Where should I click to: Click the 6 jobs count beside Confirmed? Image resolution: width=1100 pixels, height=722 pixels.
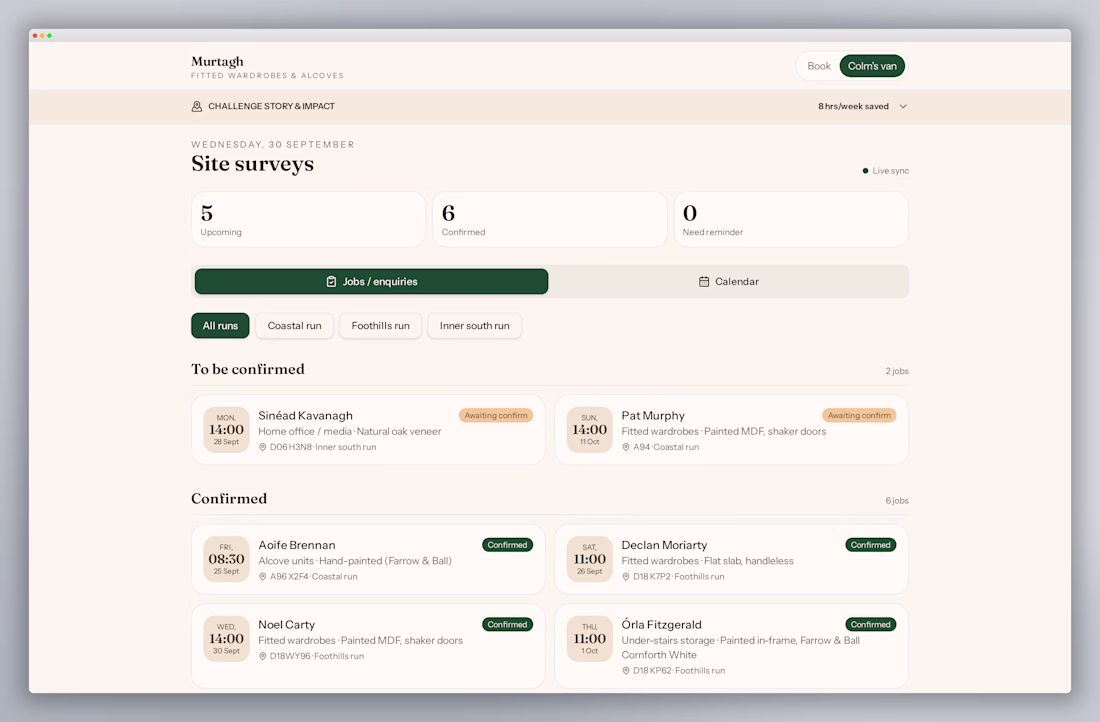click(x=897, y=501)
